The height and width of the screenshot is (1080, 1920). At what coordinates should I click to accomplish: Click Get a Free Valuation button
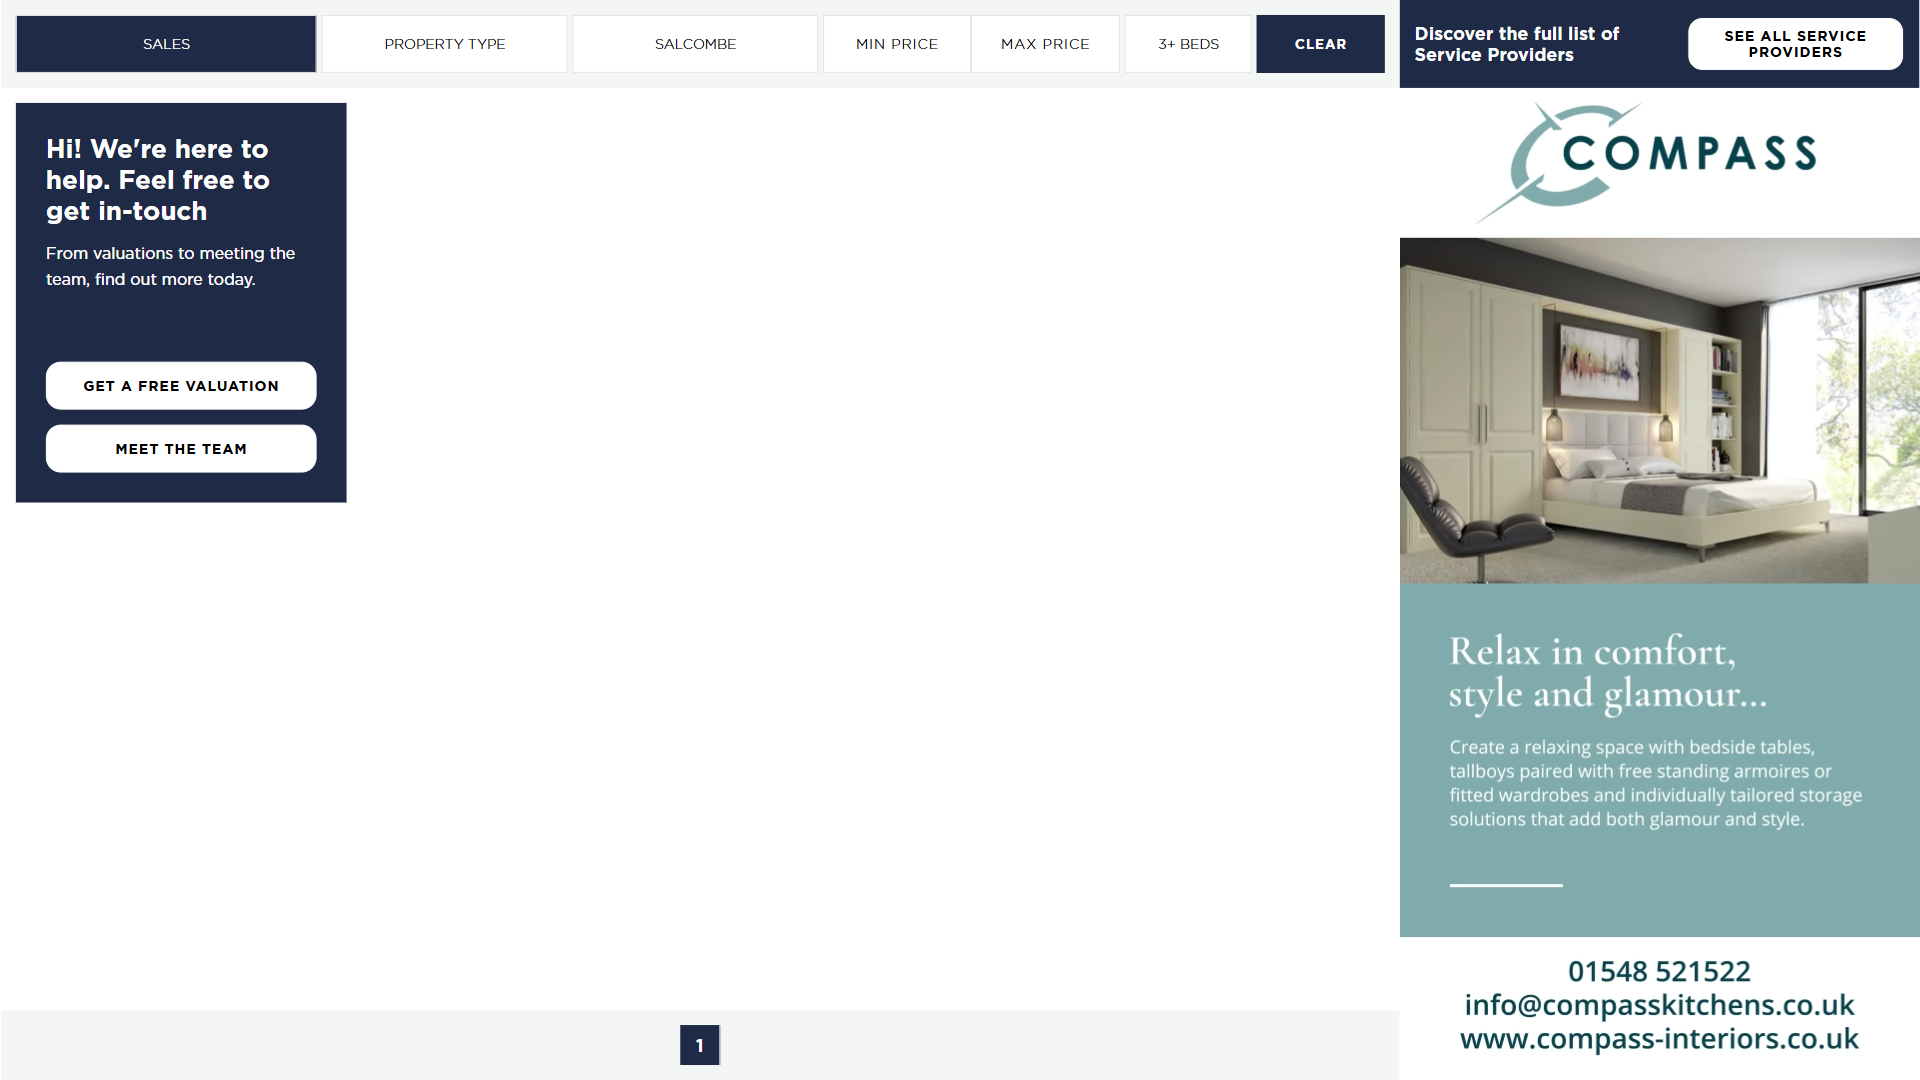pyautogui.click(x=181, y=386)
